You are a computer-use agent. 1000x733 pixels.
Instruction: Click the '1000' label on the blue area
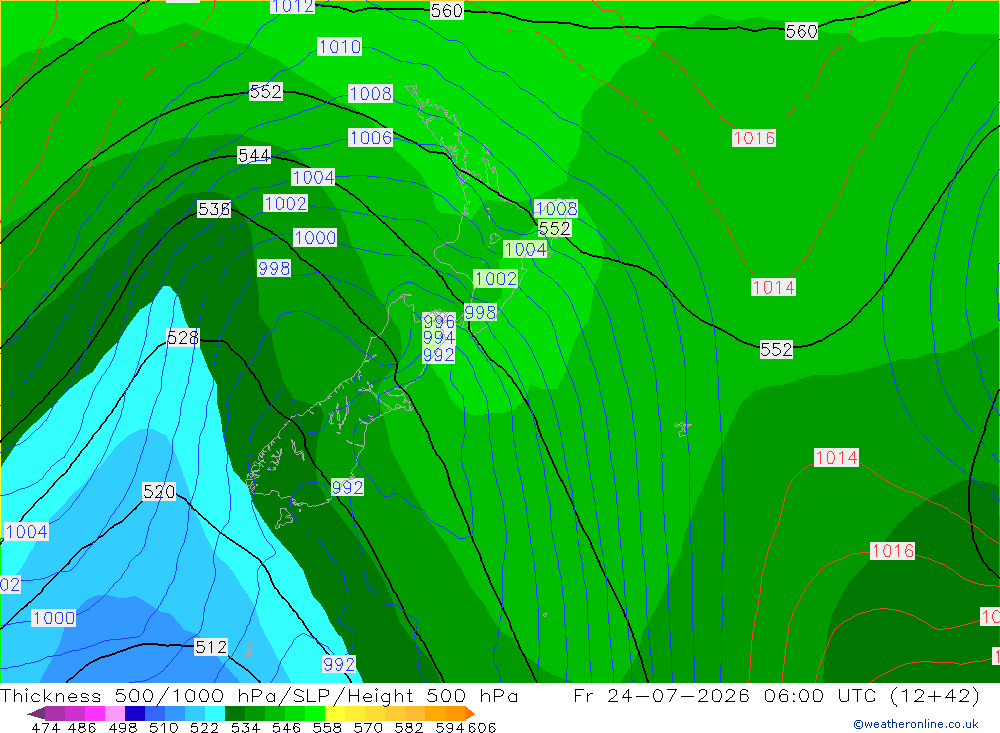click(x=54, y=618)
